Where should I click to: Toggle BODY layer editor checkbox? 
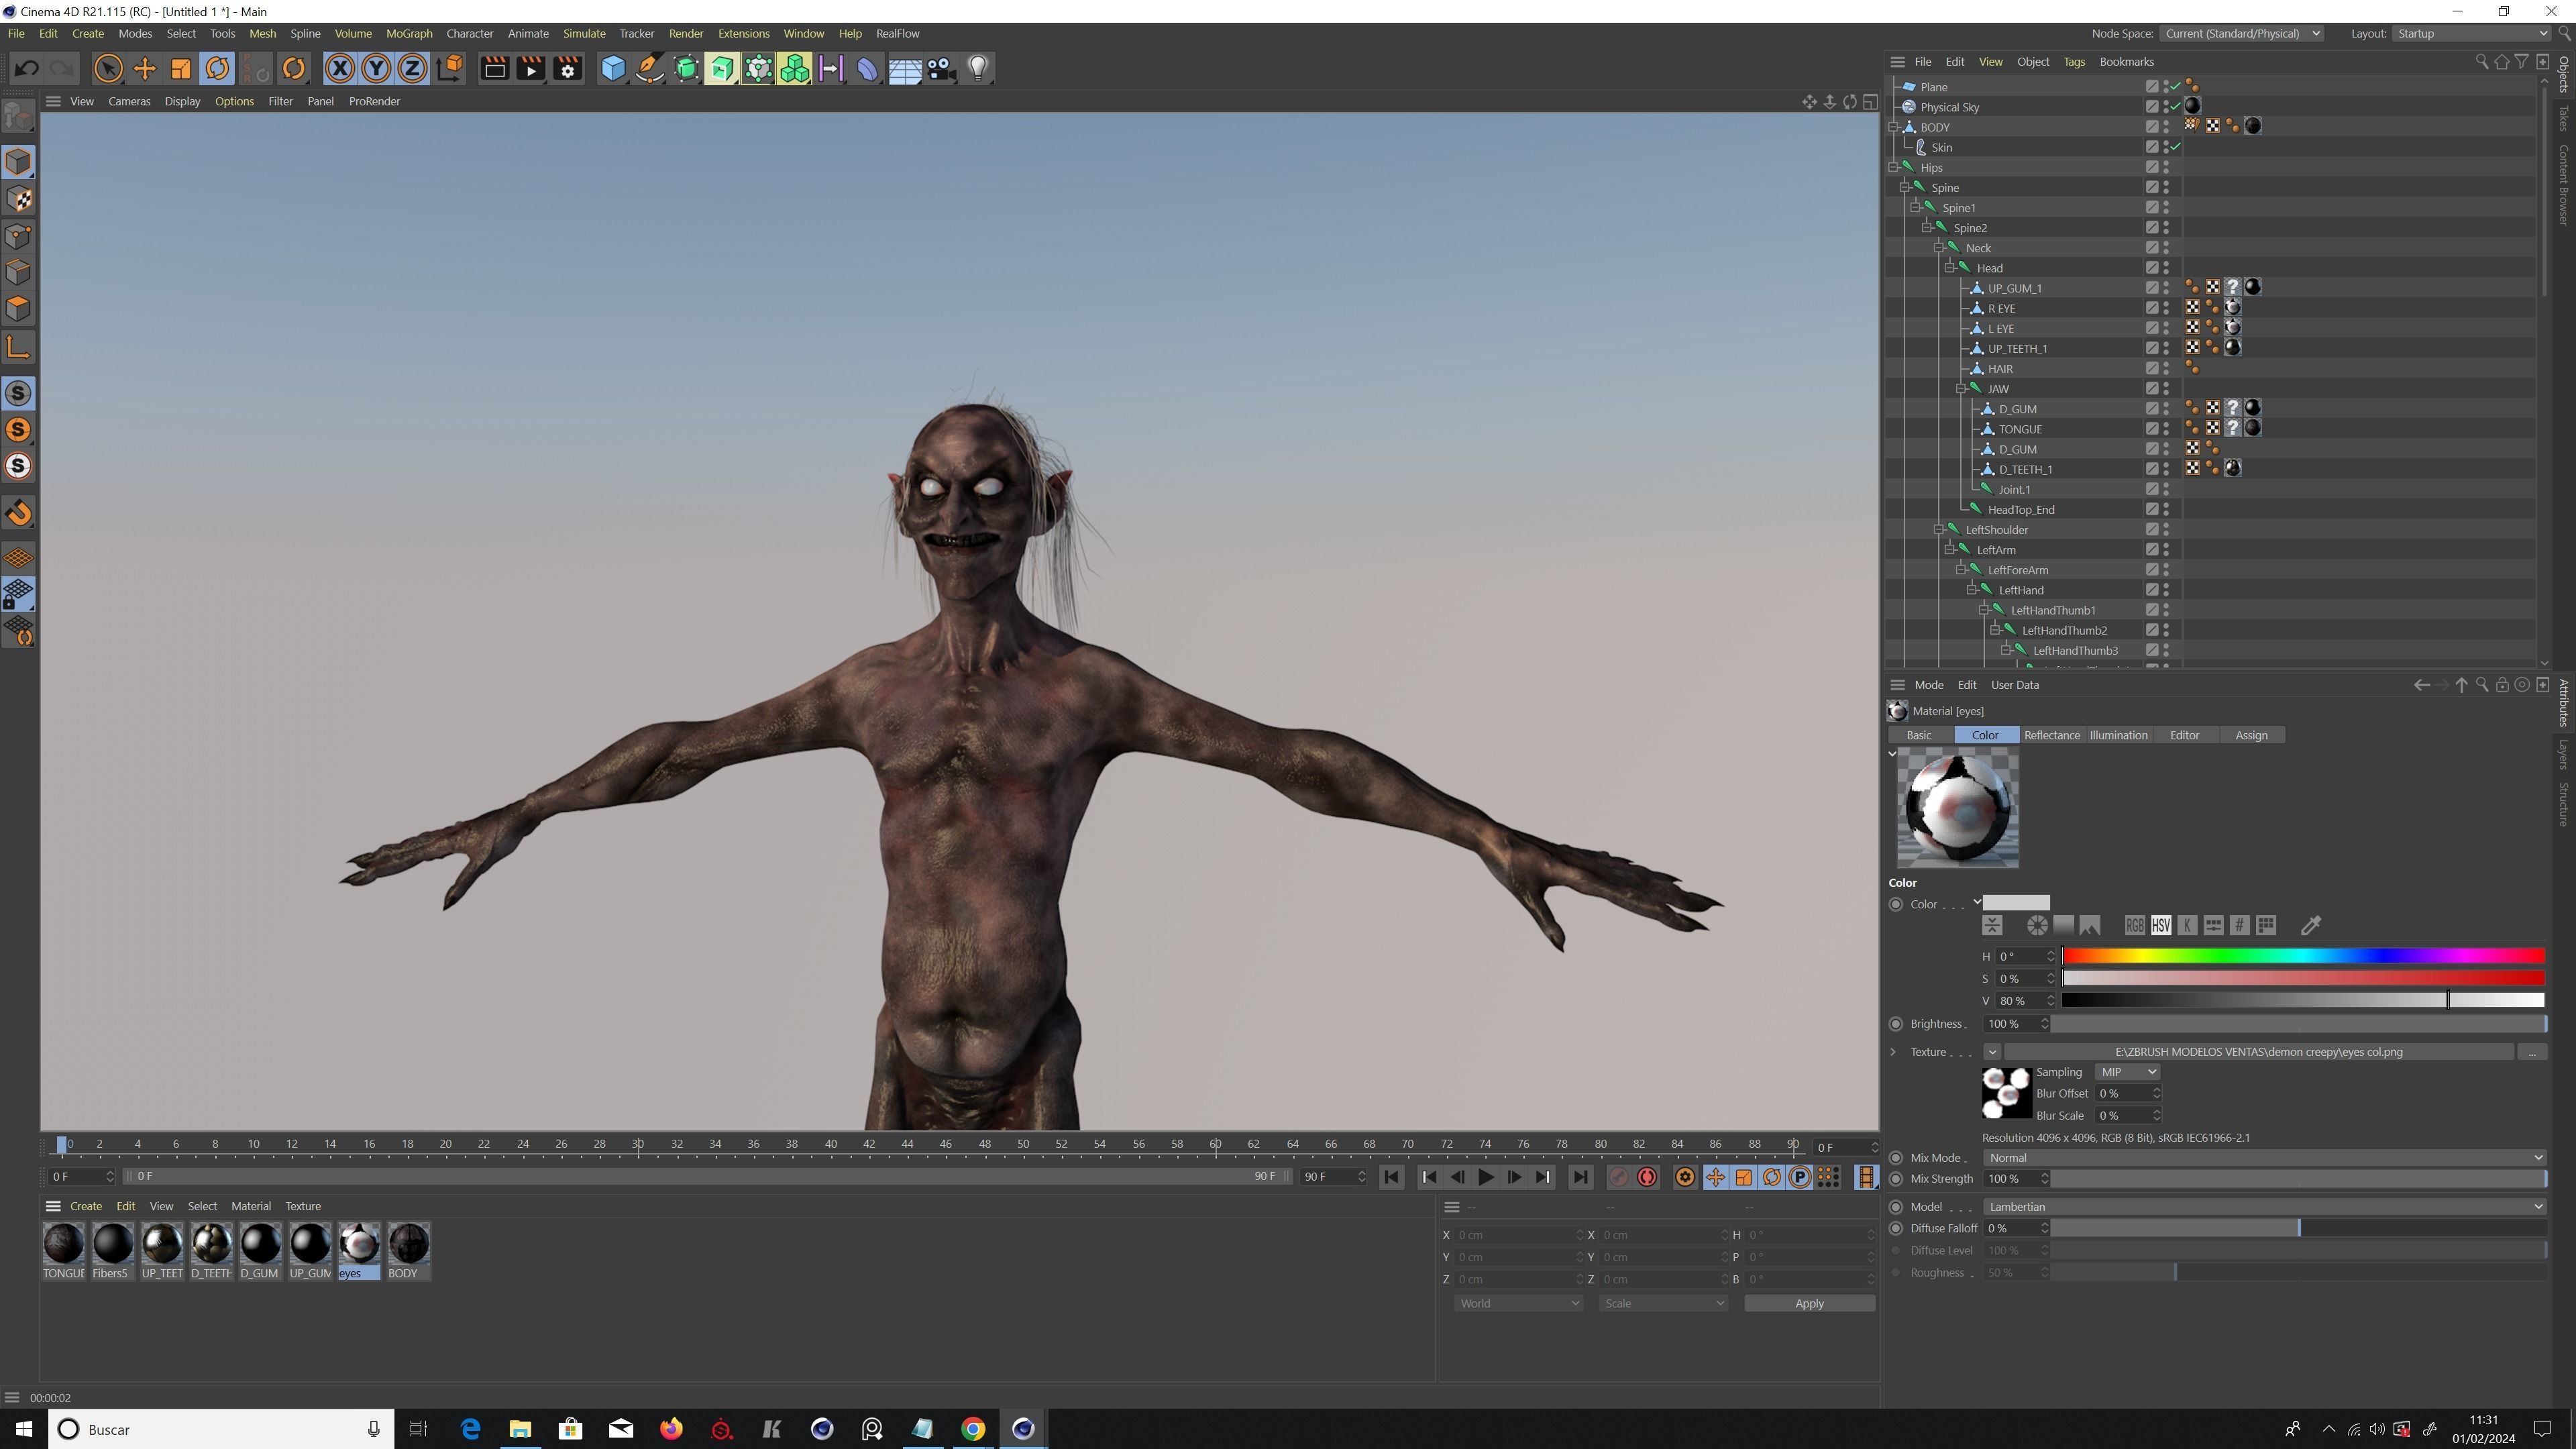pyautogui.click(x=2151, y=127)
